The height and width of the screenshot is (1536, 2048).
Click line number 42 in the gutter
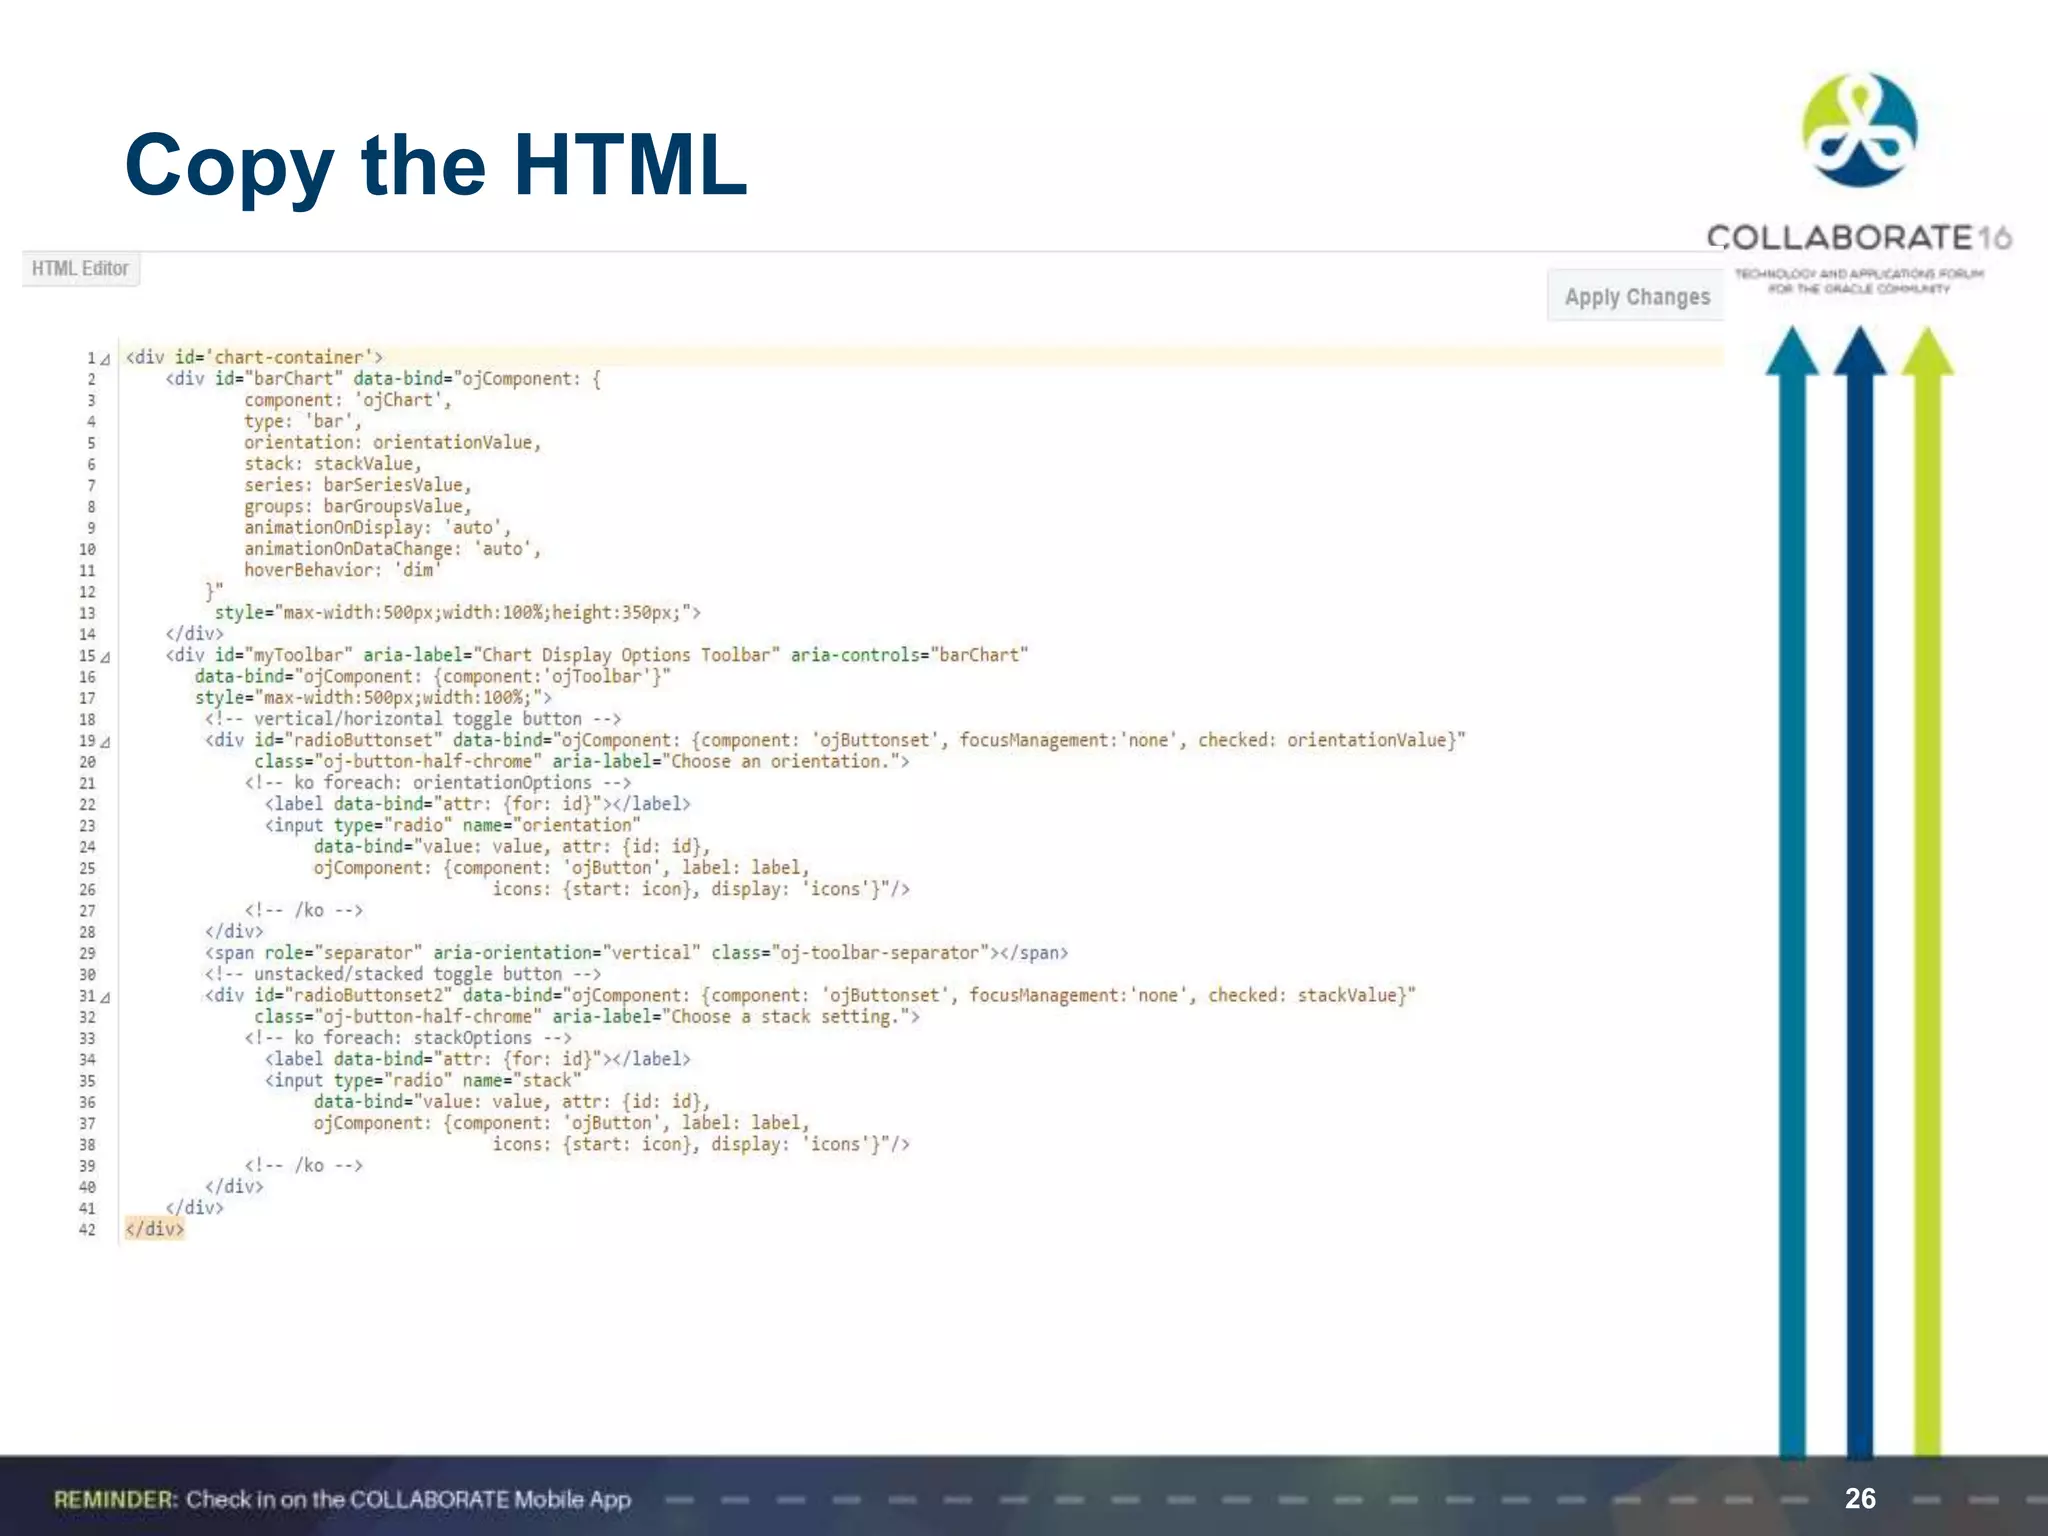point(87,1230)
